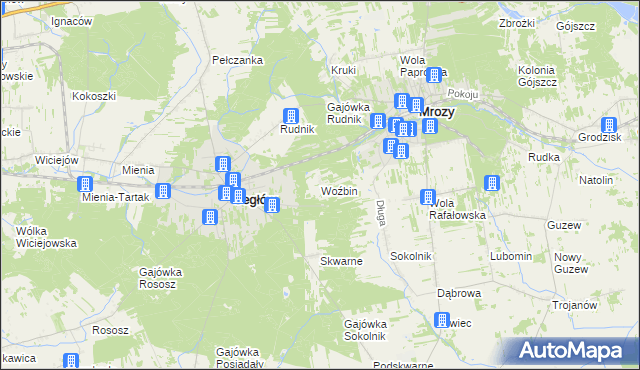The width and height of the screenshot is (640, 370).
Task: Click the Trojanów label
Action: tap(575, 305)
